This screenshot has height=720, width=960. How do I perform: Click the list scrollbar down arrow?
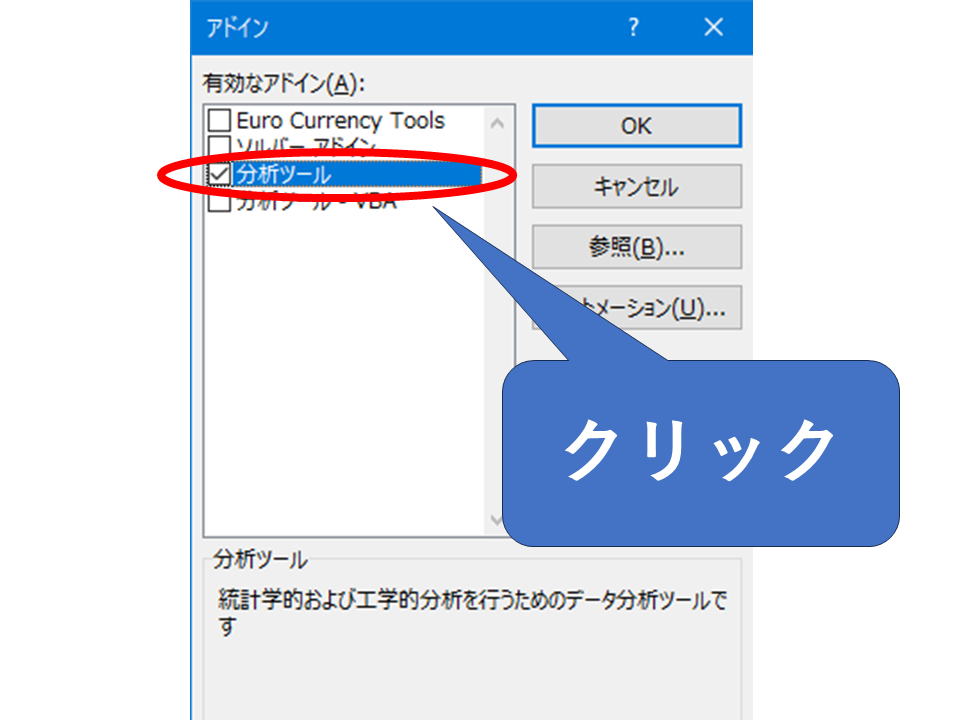pyautogui.click(x=497, y=519)
